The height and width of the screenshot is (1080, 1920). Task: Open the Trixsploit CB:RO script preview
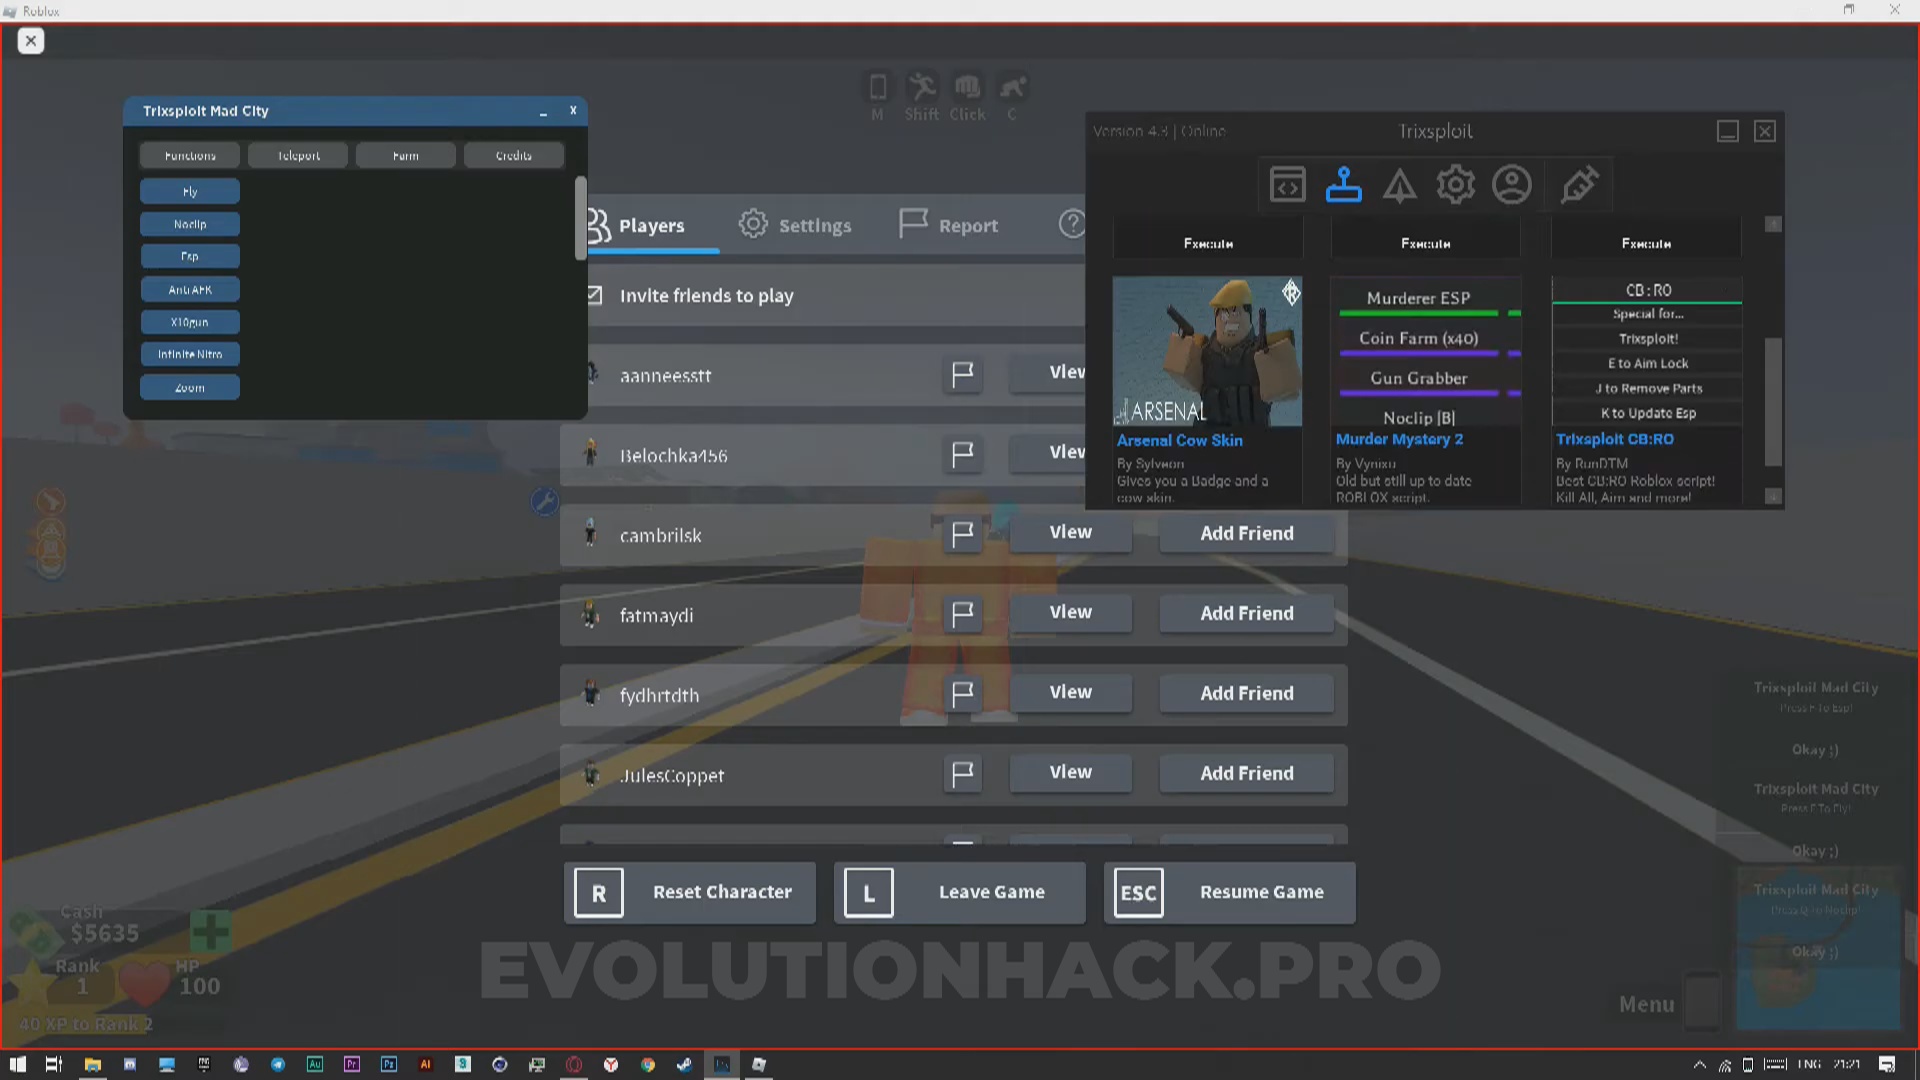point(1647,351)
